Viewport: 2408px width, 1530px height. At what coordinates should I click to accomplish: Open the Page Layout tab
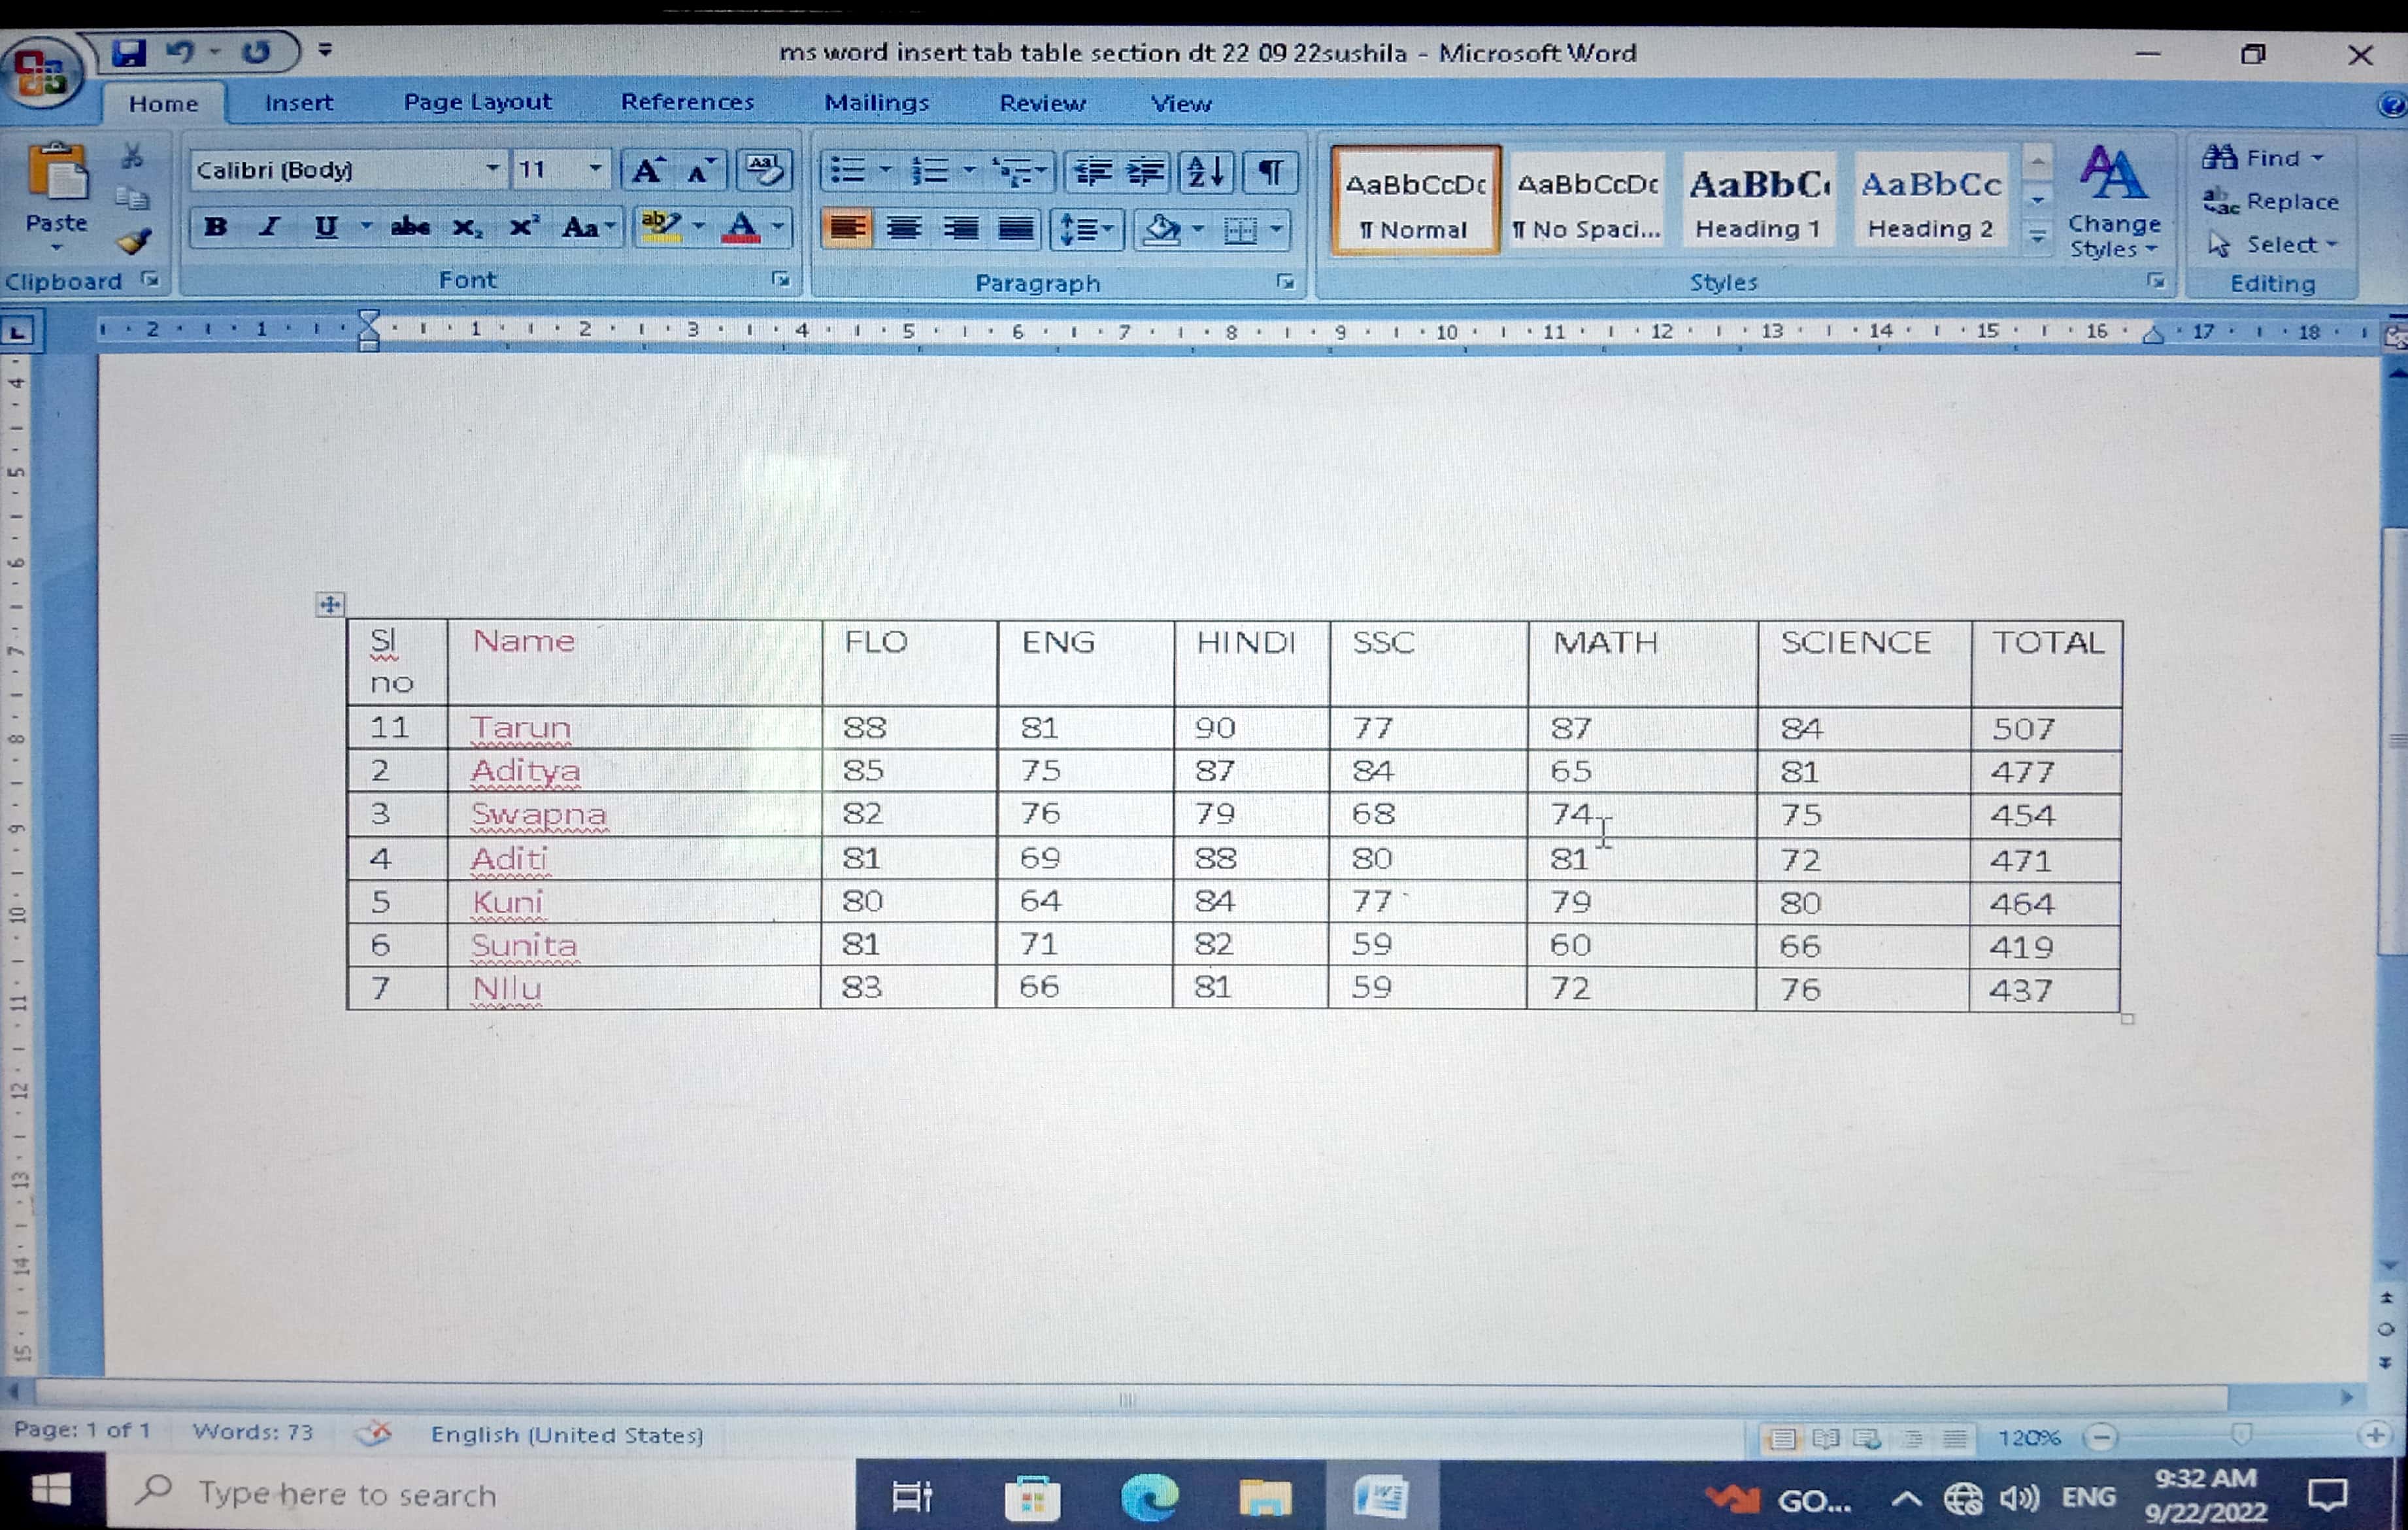477,102
